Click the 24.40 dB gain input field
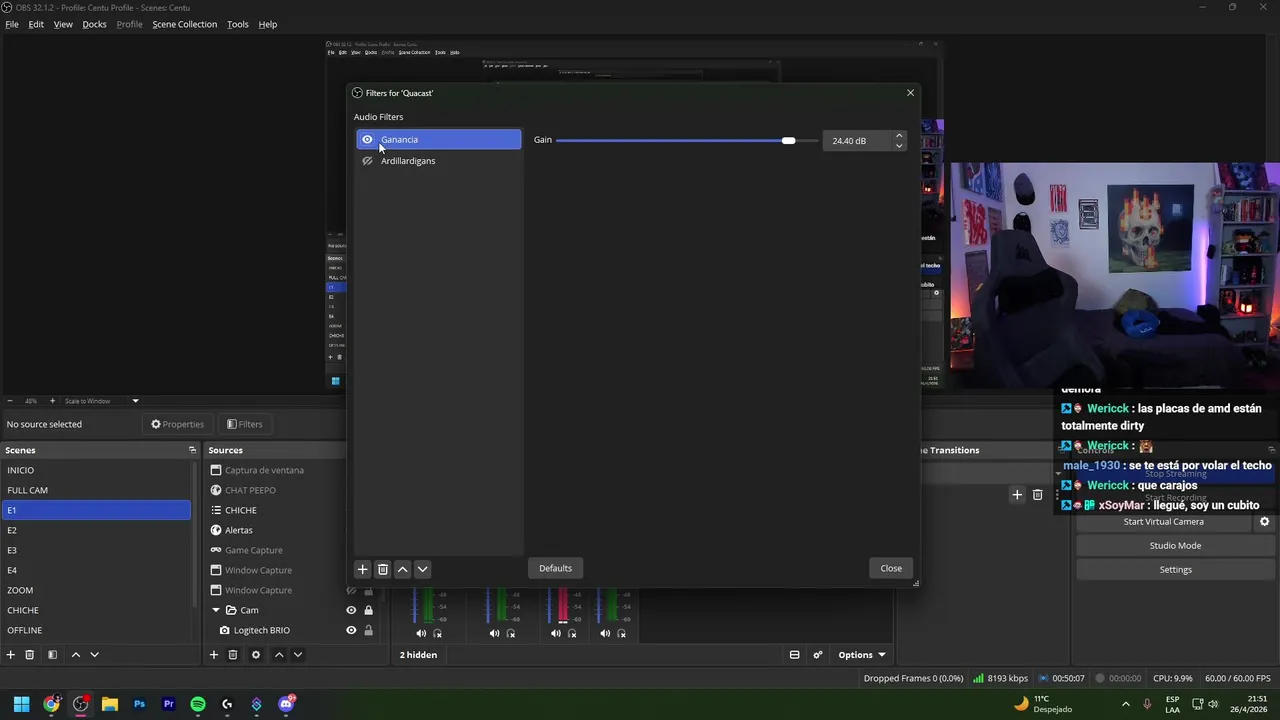The width and height of the screenshot is (1280, 720). point(857,141)
